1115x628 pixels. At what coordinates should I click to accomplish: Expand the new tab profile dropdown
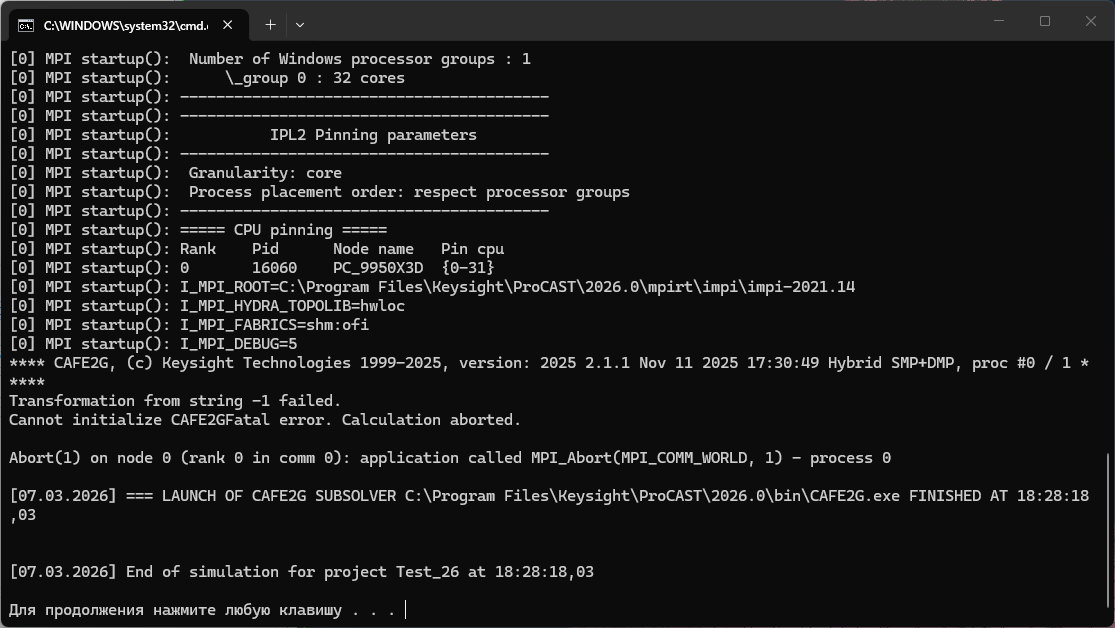(x=300, y=24)
